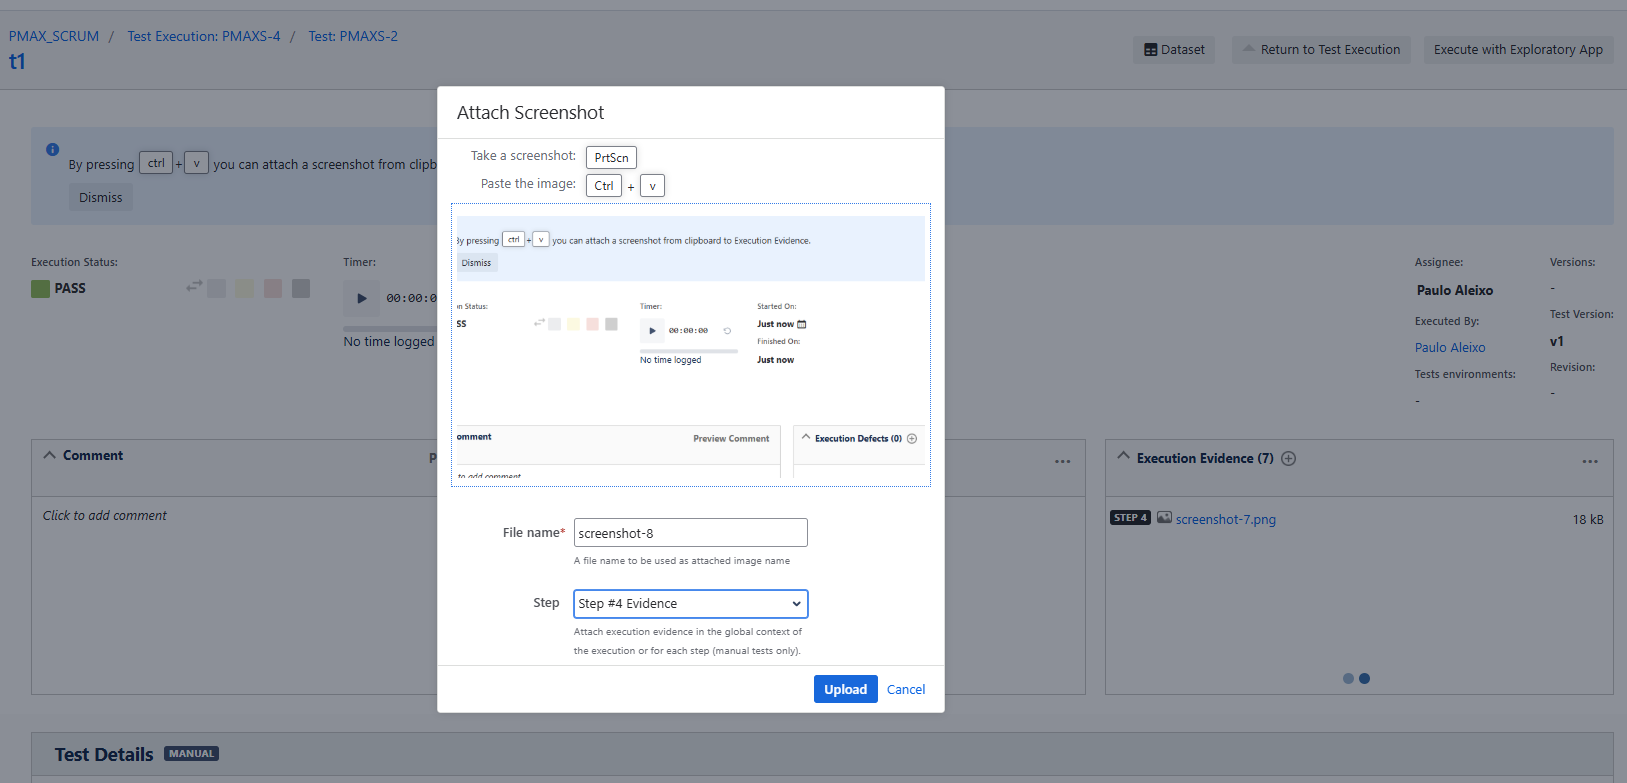Image resolution: width=1627 pixels, height=783 pixels.
Task: Click the Dataset button
Action: [1174, 50]
